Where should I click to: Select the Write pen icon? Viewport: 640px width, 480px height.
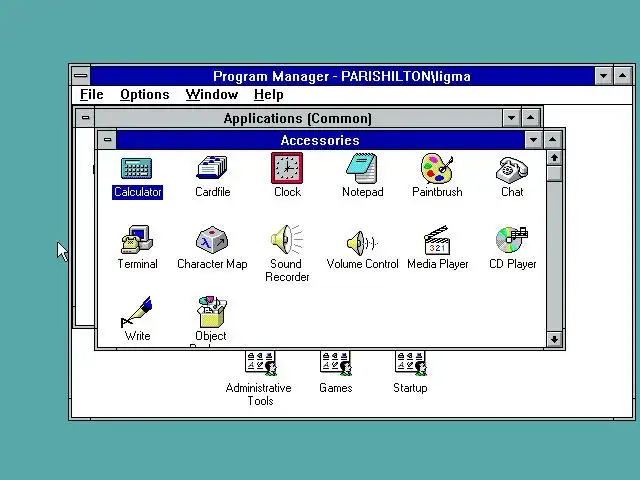(x=137, y=312)
